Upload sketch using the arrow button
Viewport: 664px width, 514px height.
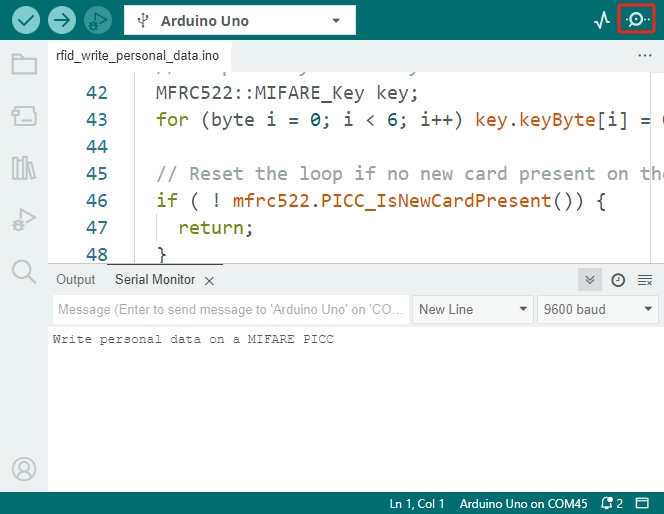62,20
